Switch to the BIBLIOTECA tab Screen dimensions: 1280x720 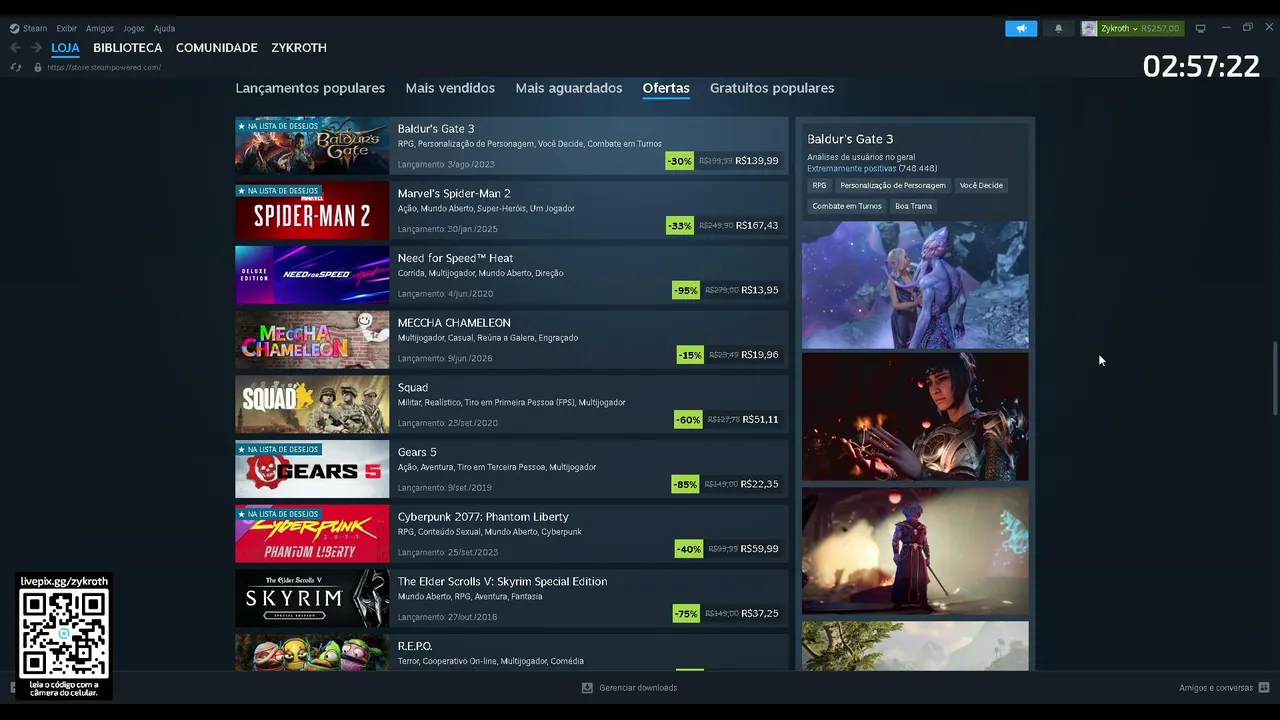coord(127,48)
